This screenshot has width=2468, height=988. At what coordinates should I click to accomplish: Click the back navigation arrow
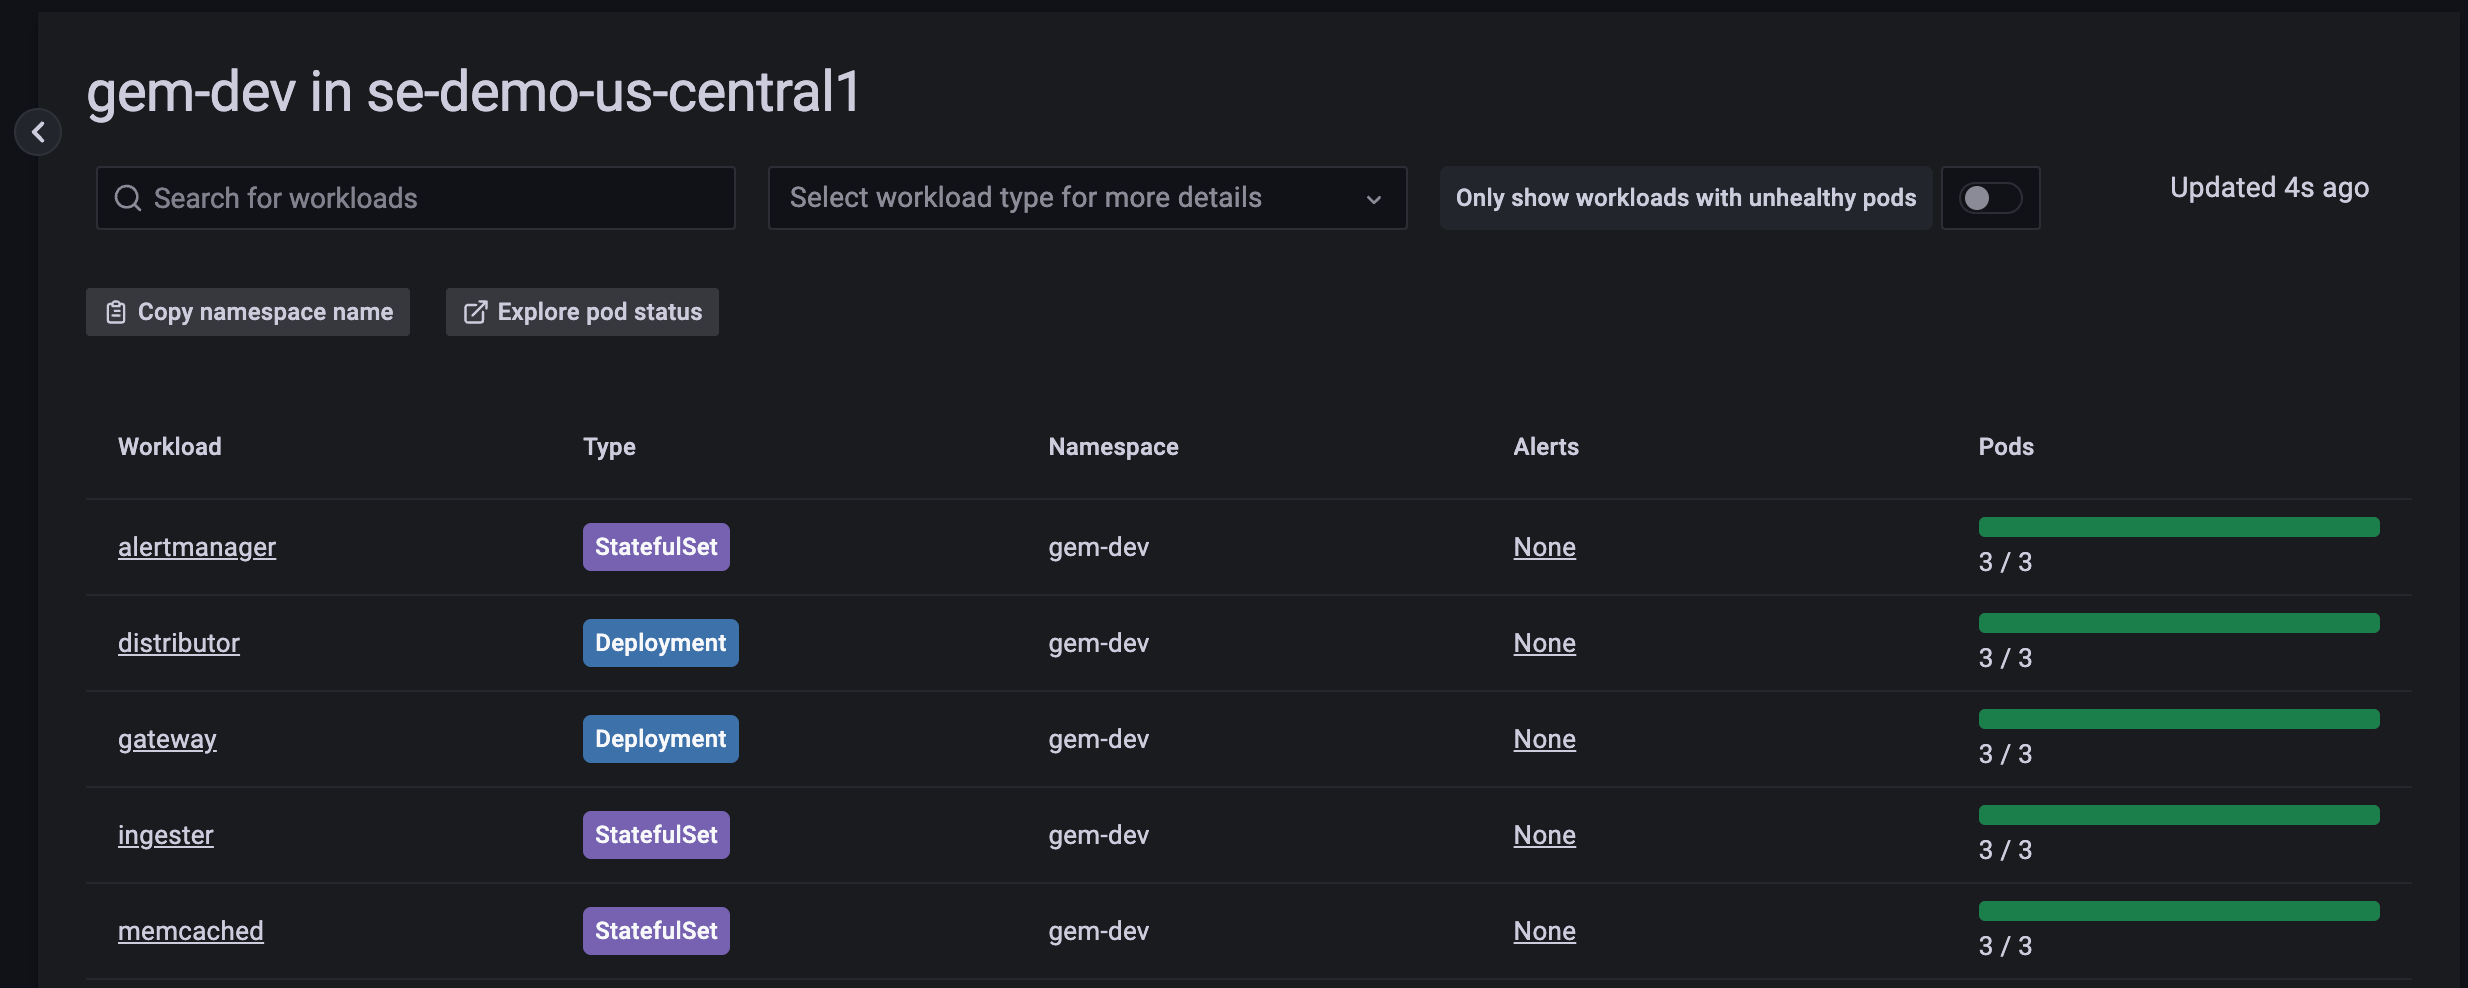click(x=39, y=132)
